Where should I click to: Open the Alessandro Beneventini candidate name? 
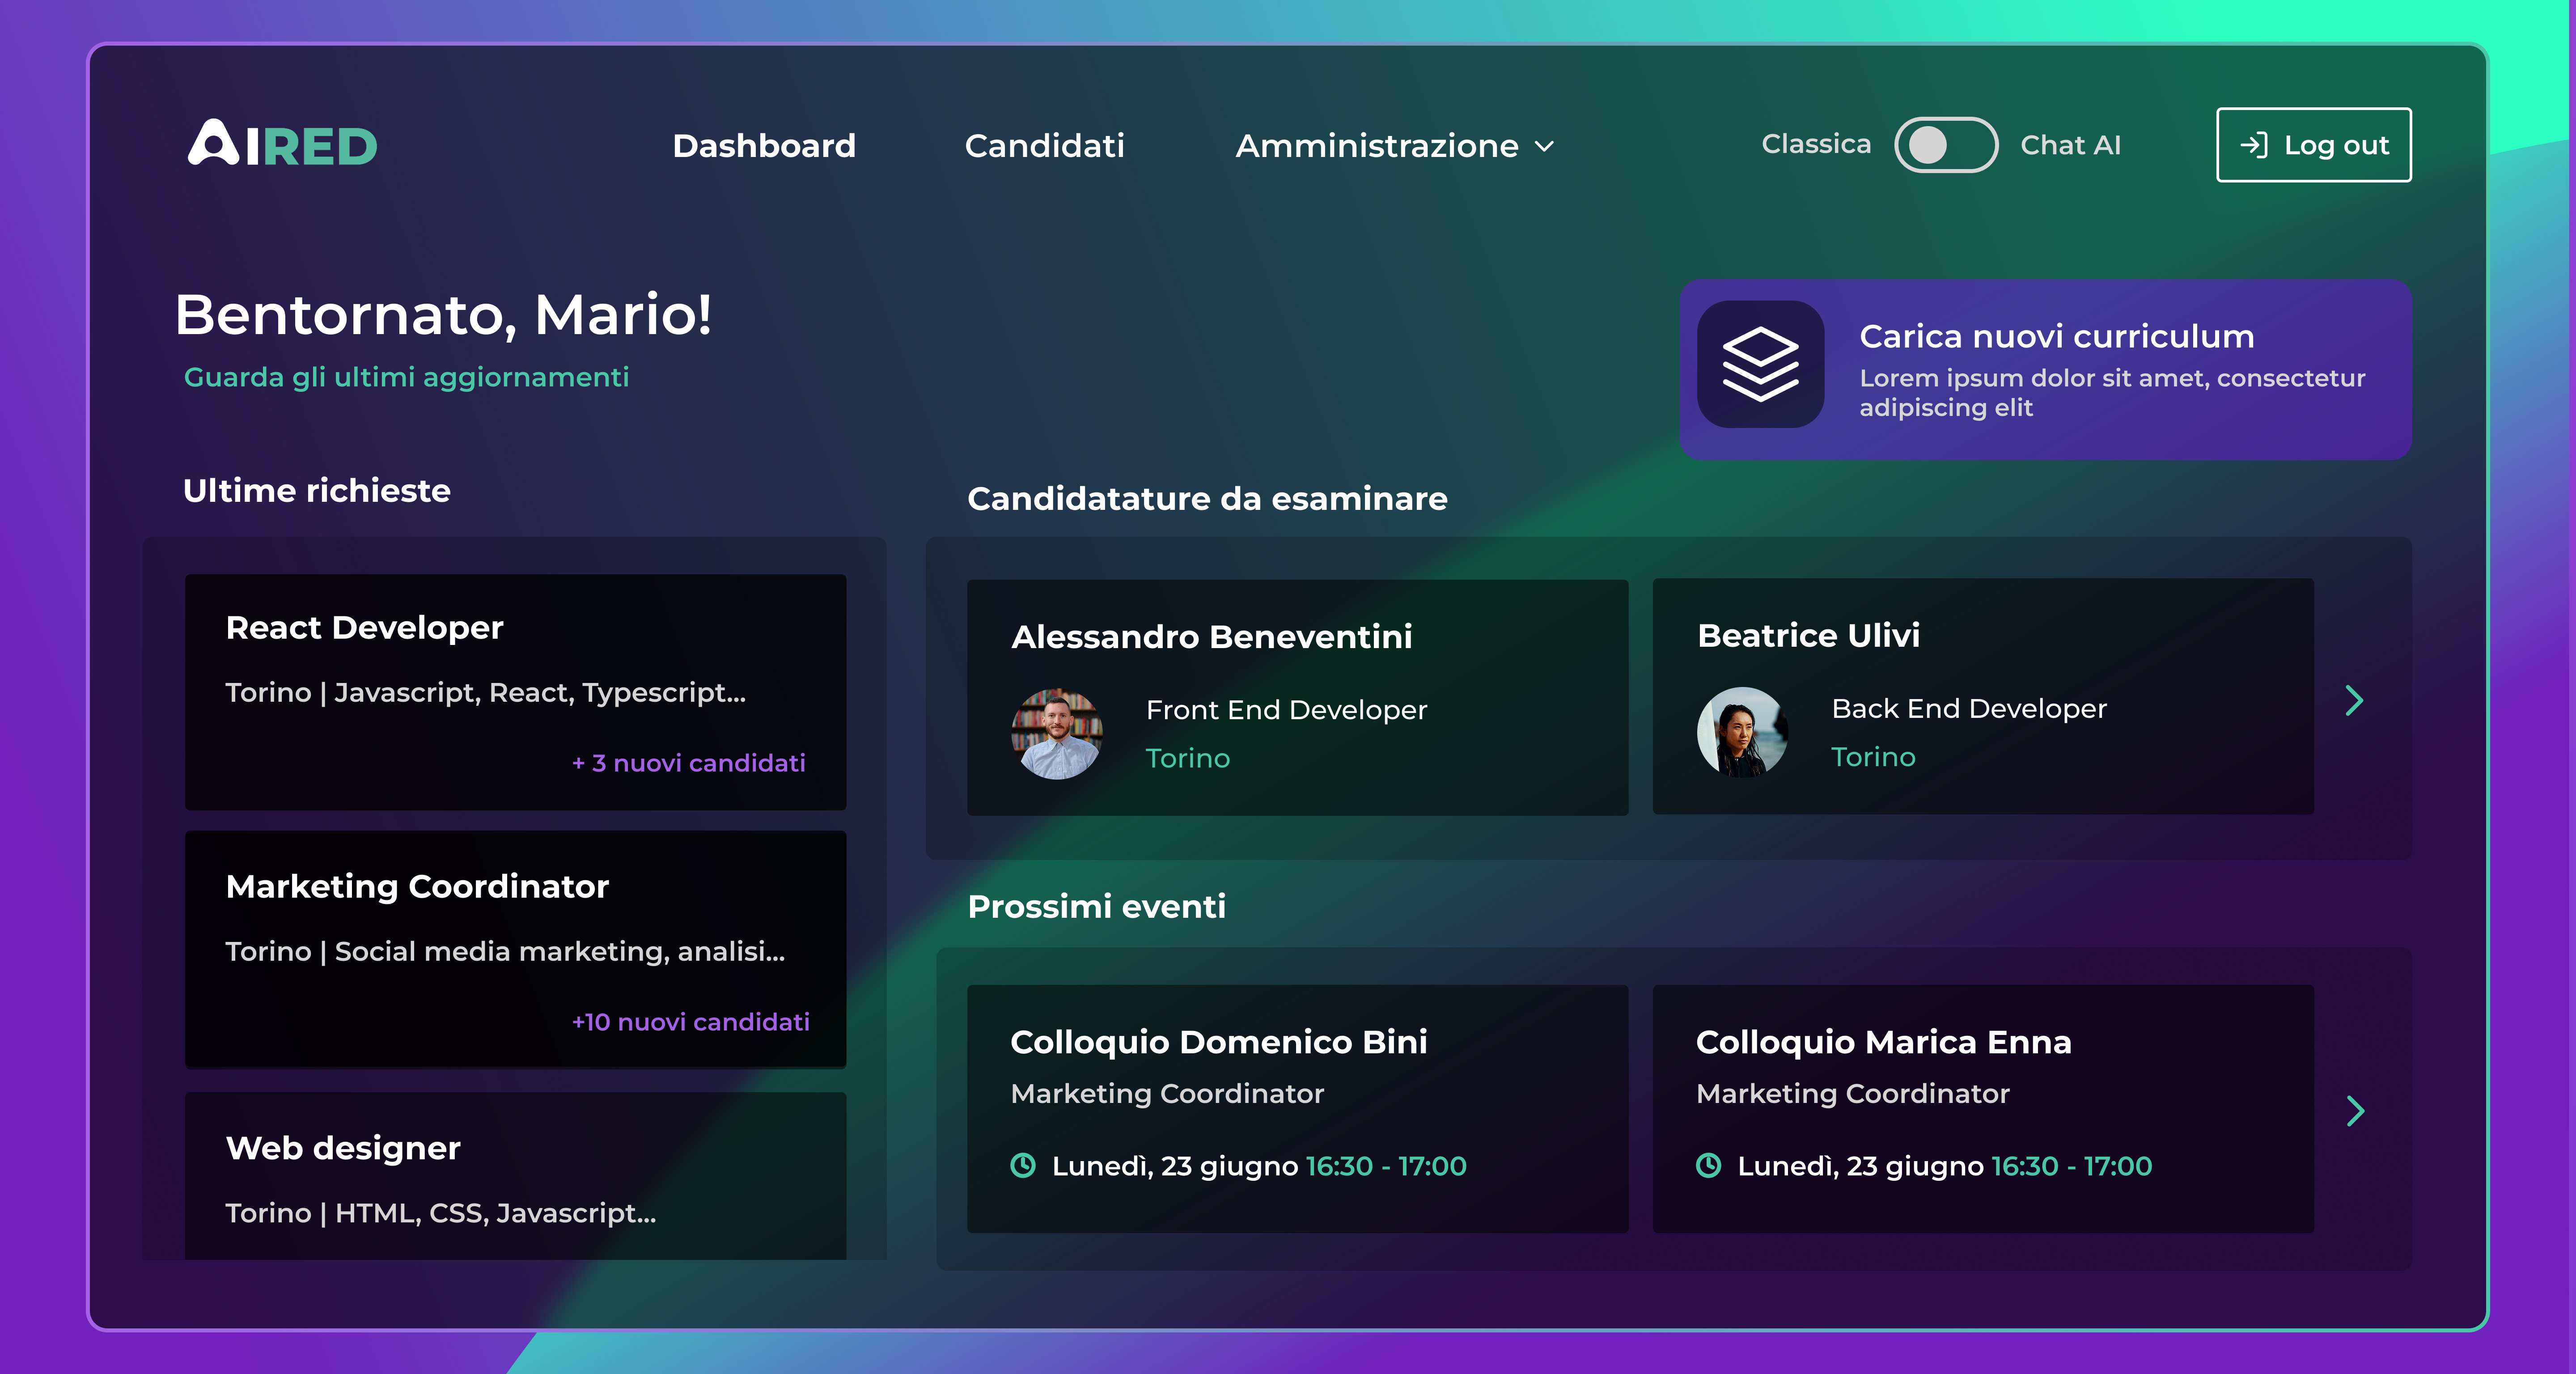point(1212,636)
